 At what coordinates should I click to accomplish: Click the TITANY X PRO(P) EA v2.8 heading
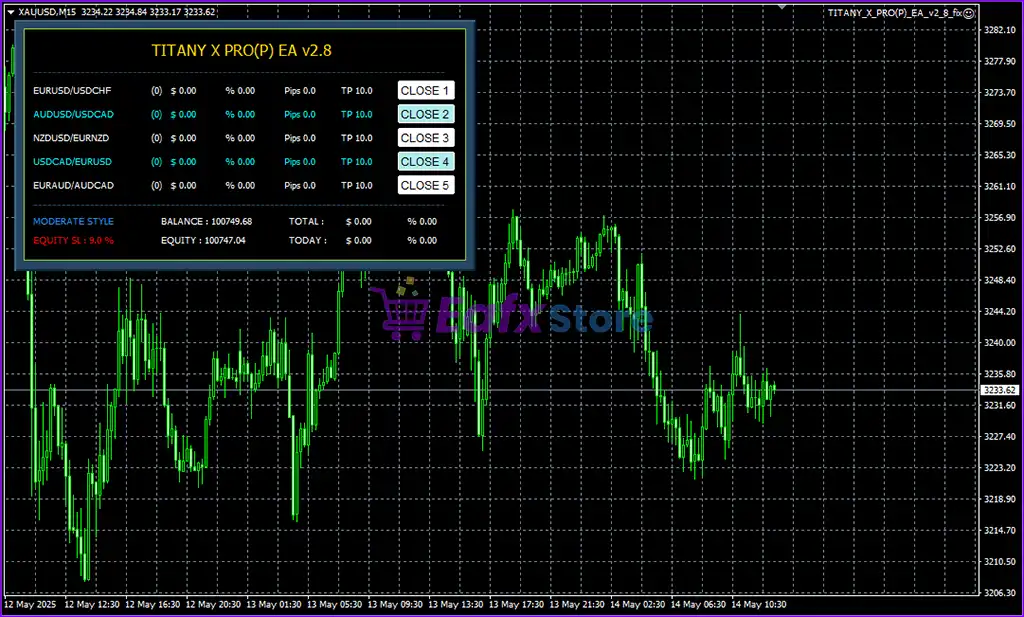coord(242,50)
